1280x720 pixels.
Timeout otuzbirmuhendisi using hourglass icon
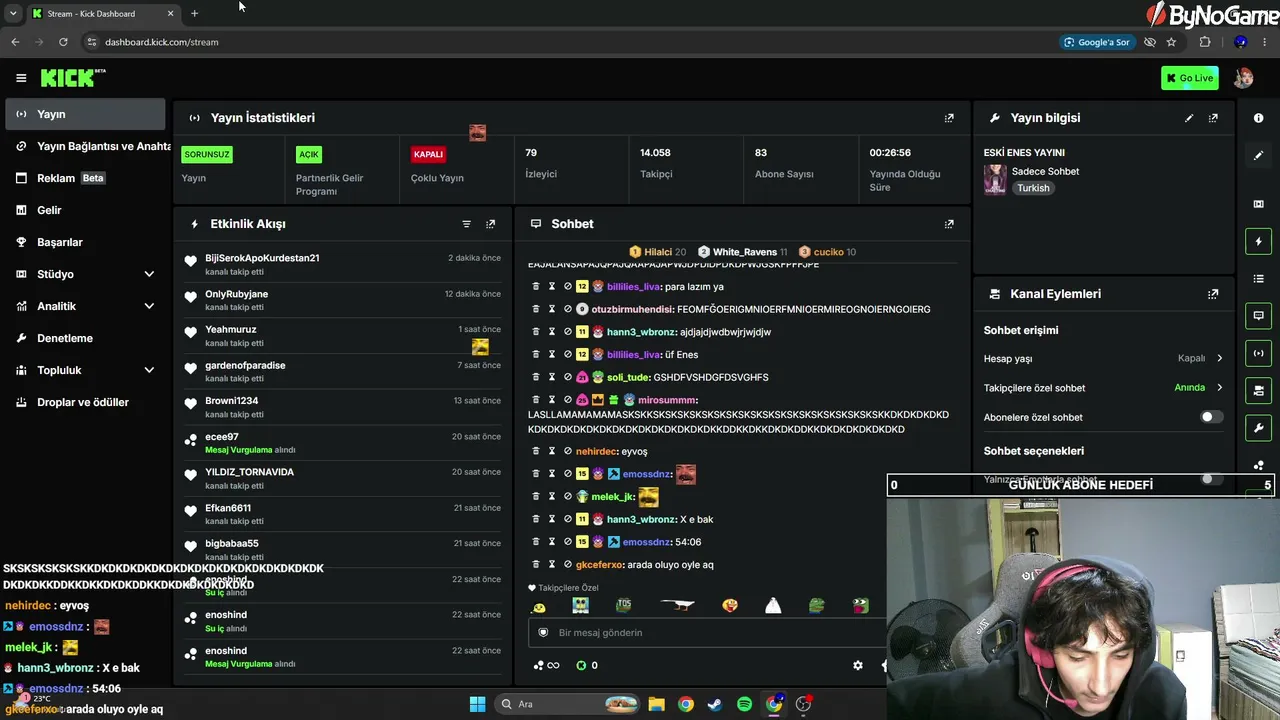pyautogui.click(x=551, y=309)
